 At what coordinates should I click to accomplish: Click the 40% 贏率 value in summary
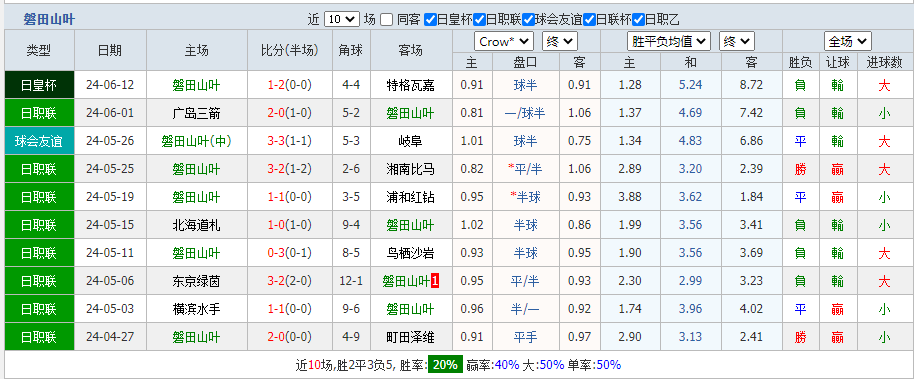point(507,365)
